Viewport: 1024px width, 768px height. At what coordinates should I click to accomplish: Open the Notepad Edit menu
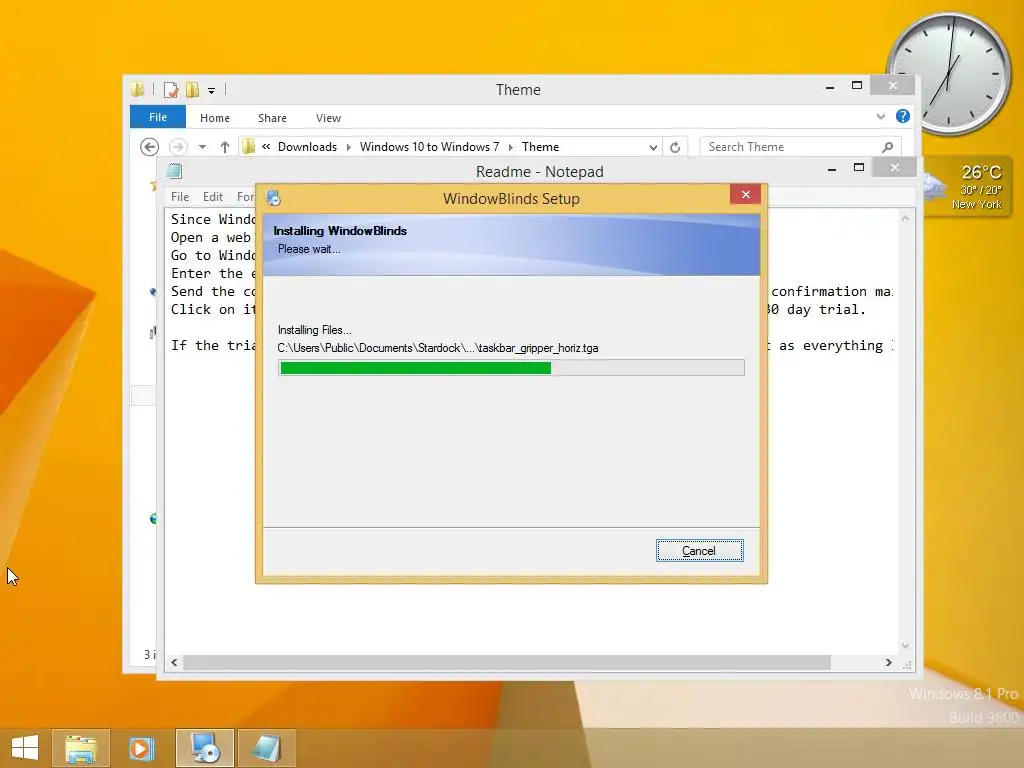(x=213, y=197)
